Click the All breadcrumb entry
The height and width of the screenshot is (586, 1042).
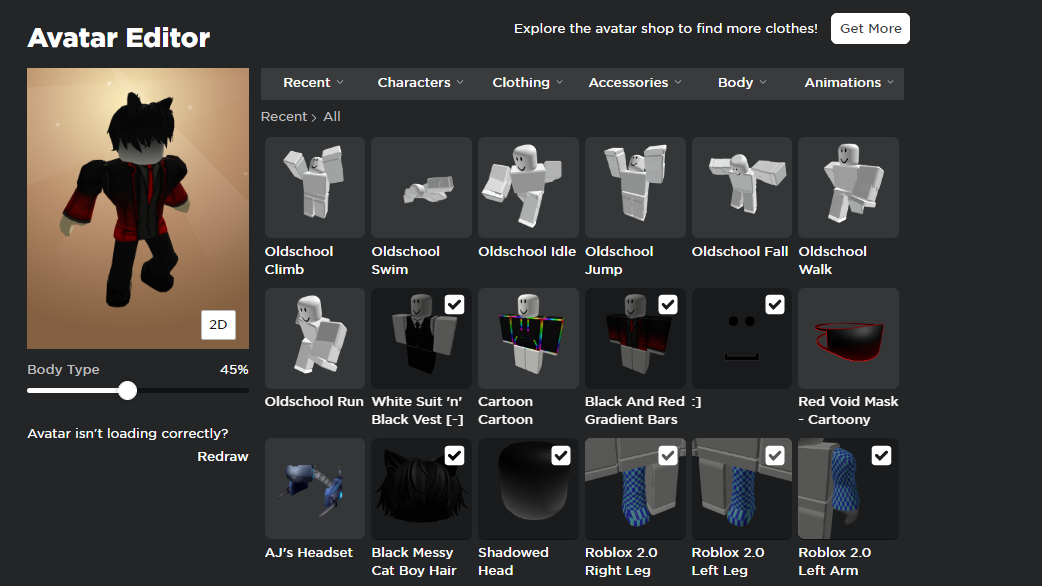332,117
